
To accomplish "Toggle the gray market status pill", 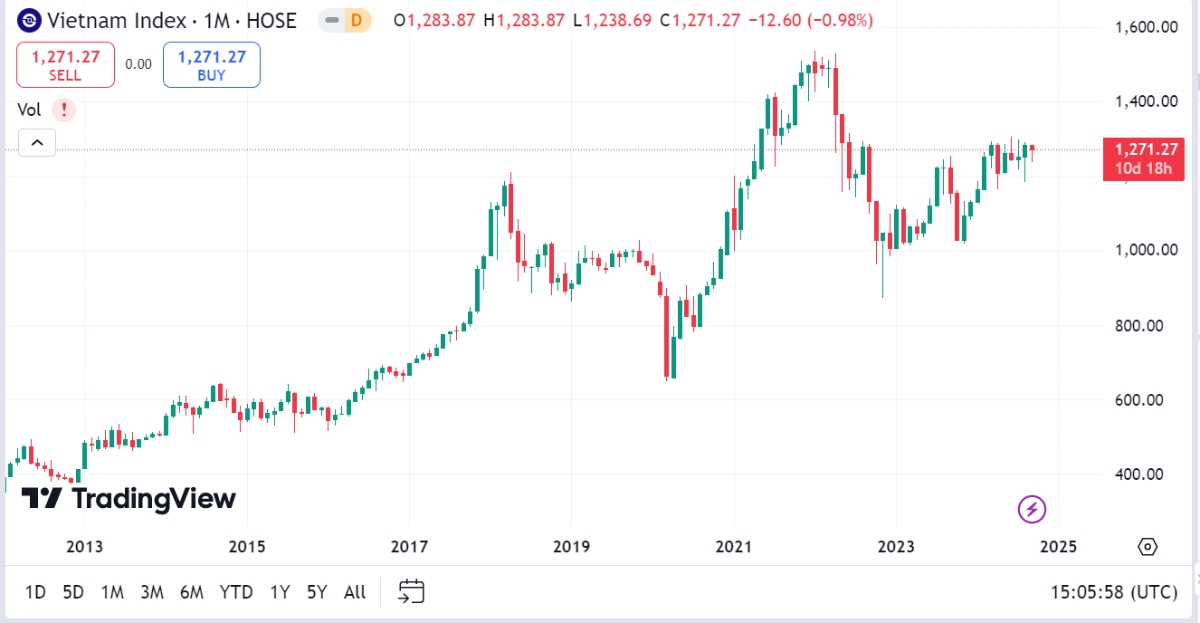I will click(331, 20).
